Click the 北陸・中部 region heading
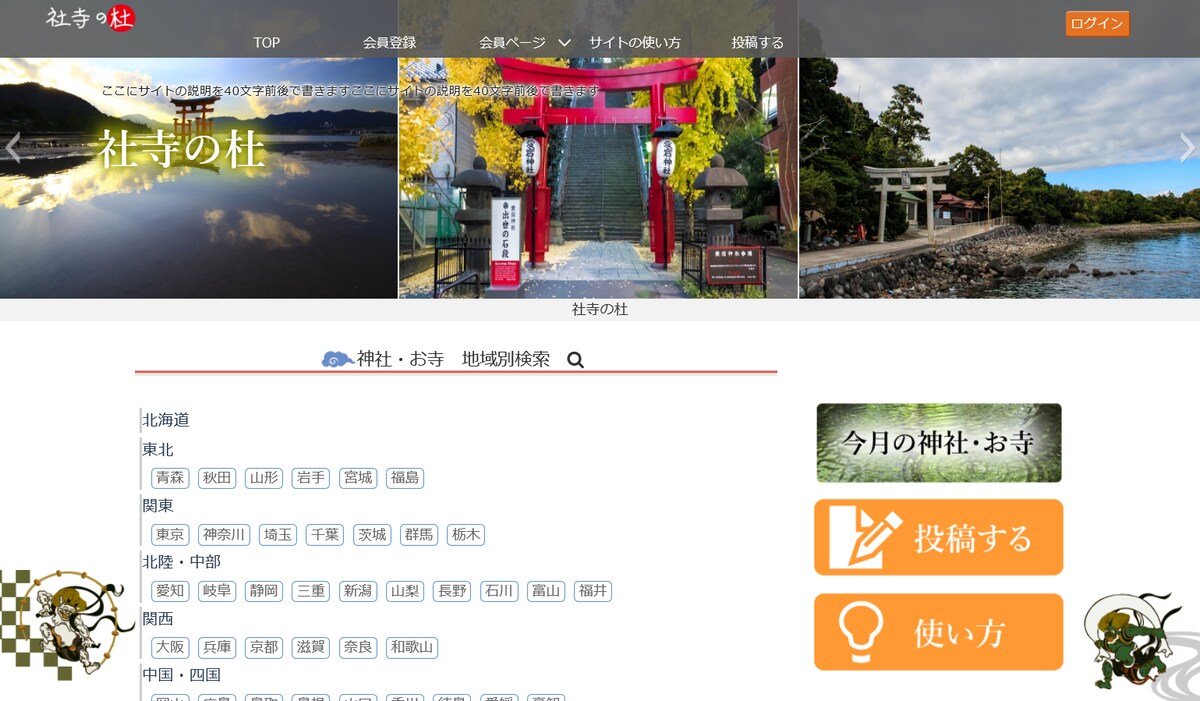The image size is (1200, 701). [x=182, y=562]
